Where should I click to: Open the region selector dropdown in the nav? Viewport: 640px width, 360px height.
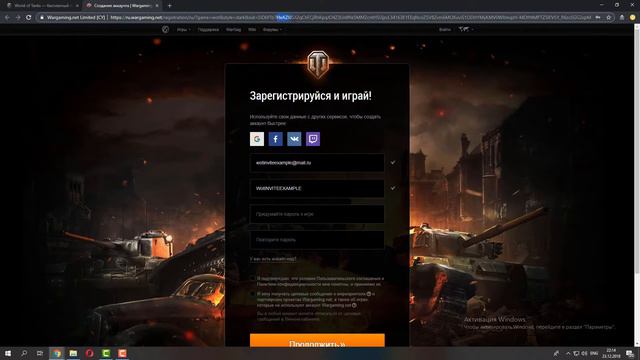point(466,29)
